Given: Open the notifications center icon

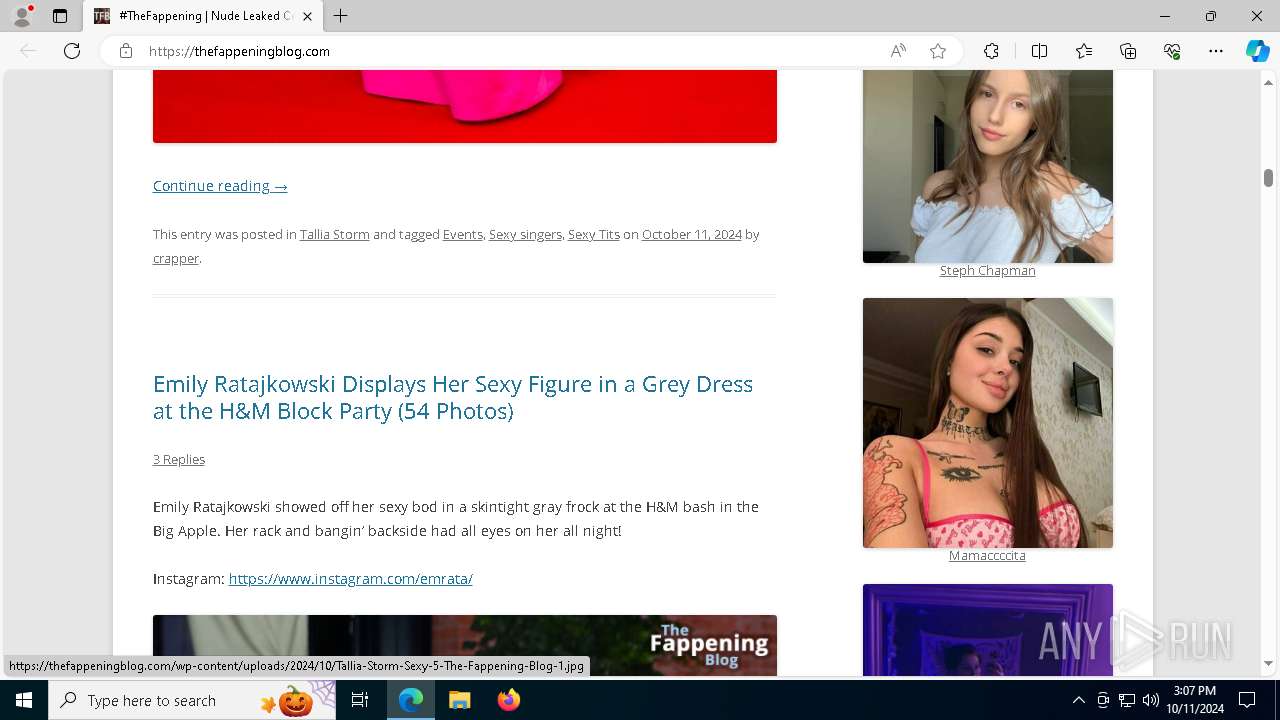Looking at the screenshot, I should pyautogui.click(x=1247, y=700).
